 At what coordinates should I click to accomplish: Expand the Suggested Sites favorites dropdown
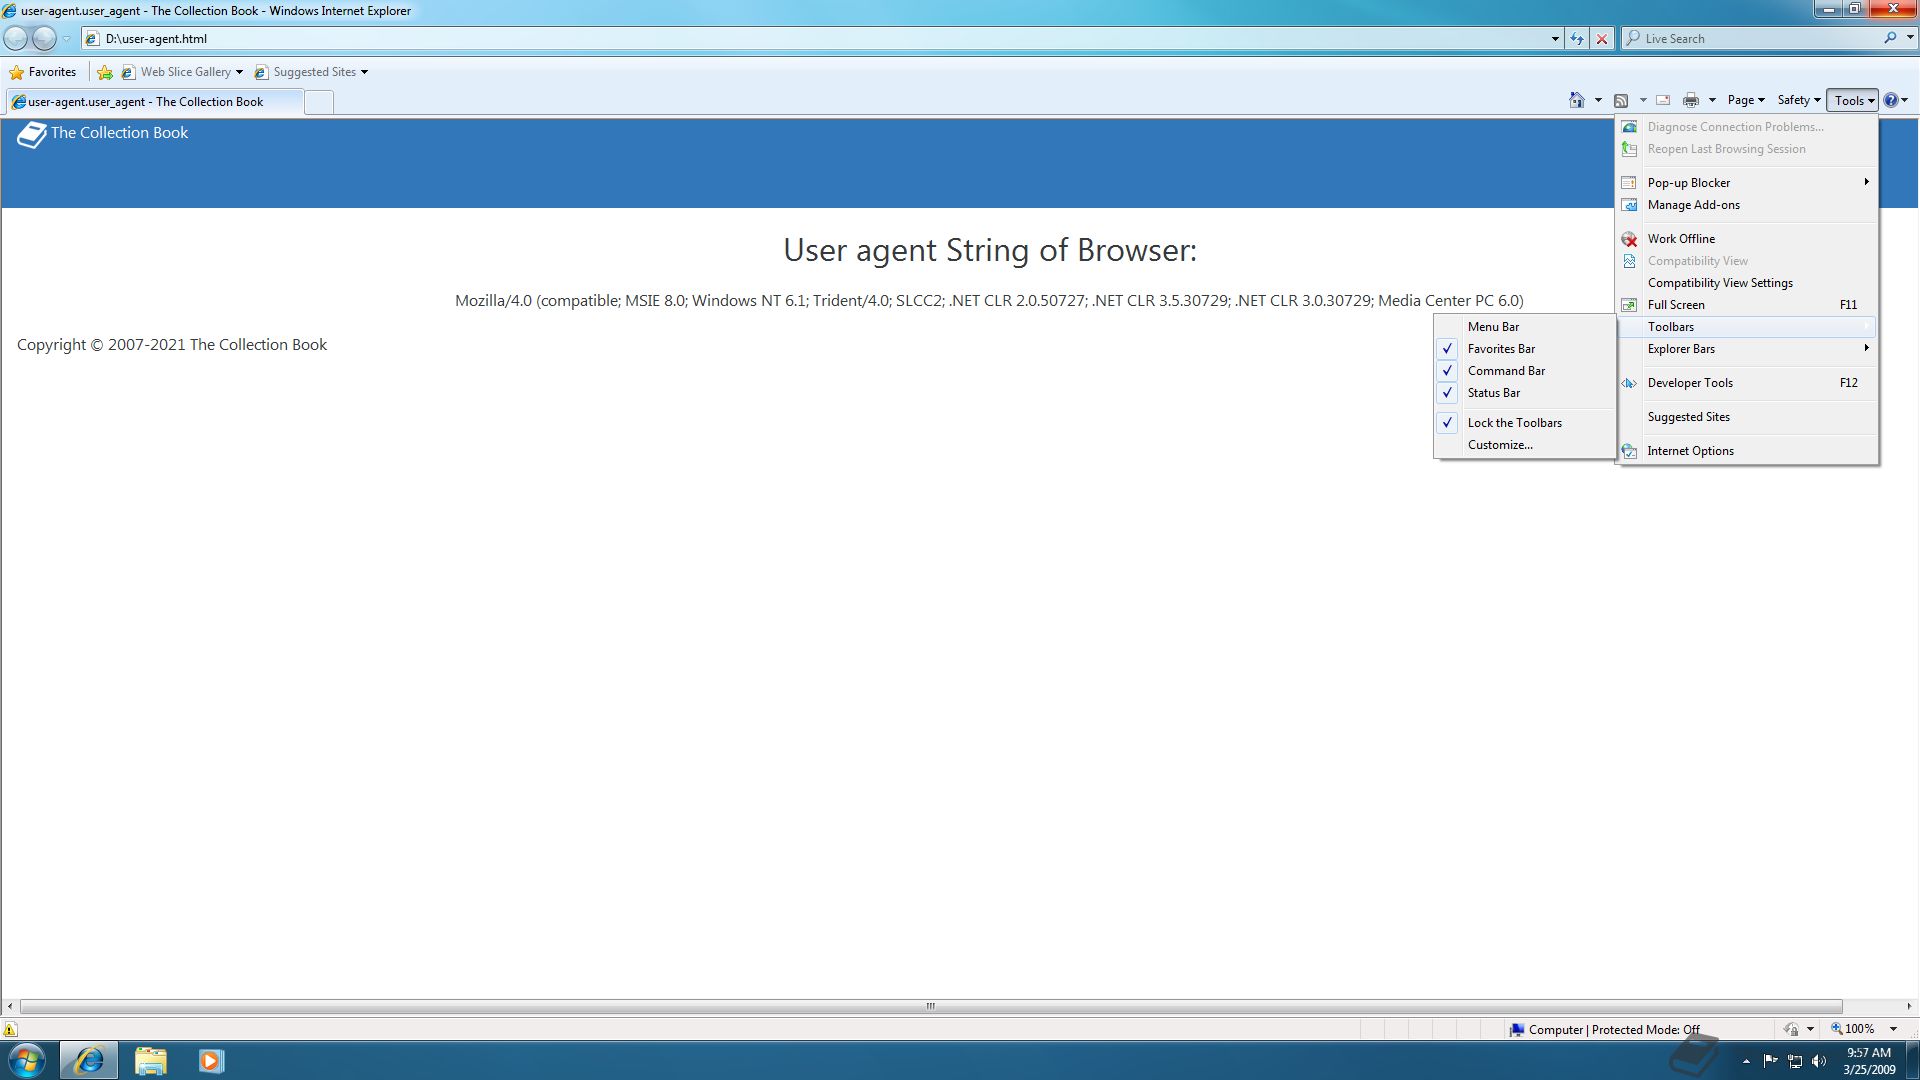click(x=364, y=72)
